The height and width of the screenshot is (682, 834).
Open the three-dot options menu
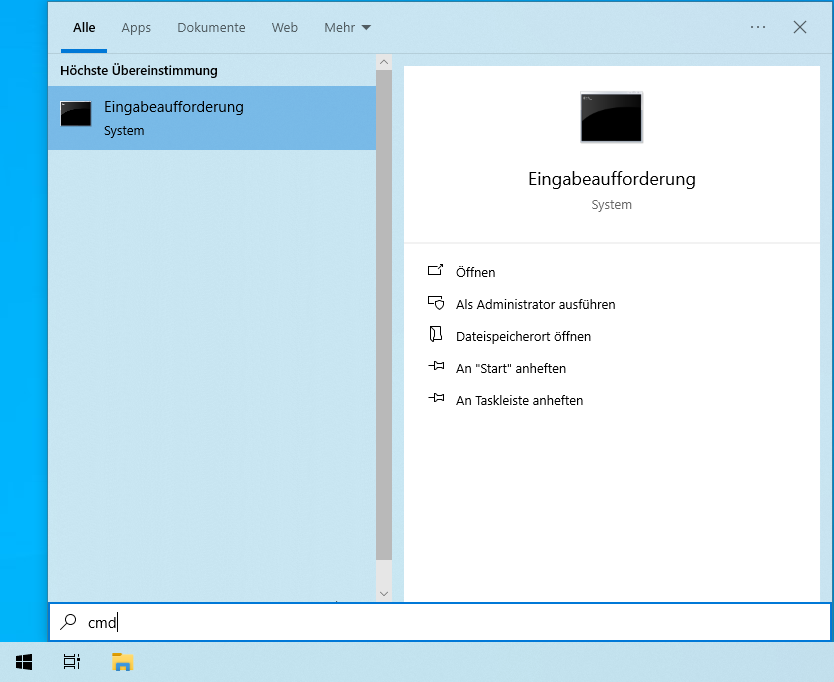[x=758, y=28]
